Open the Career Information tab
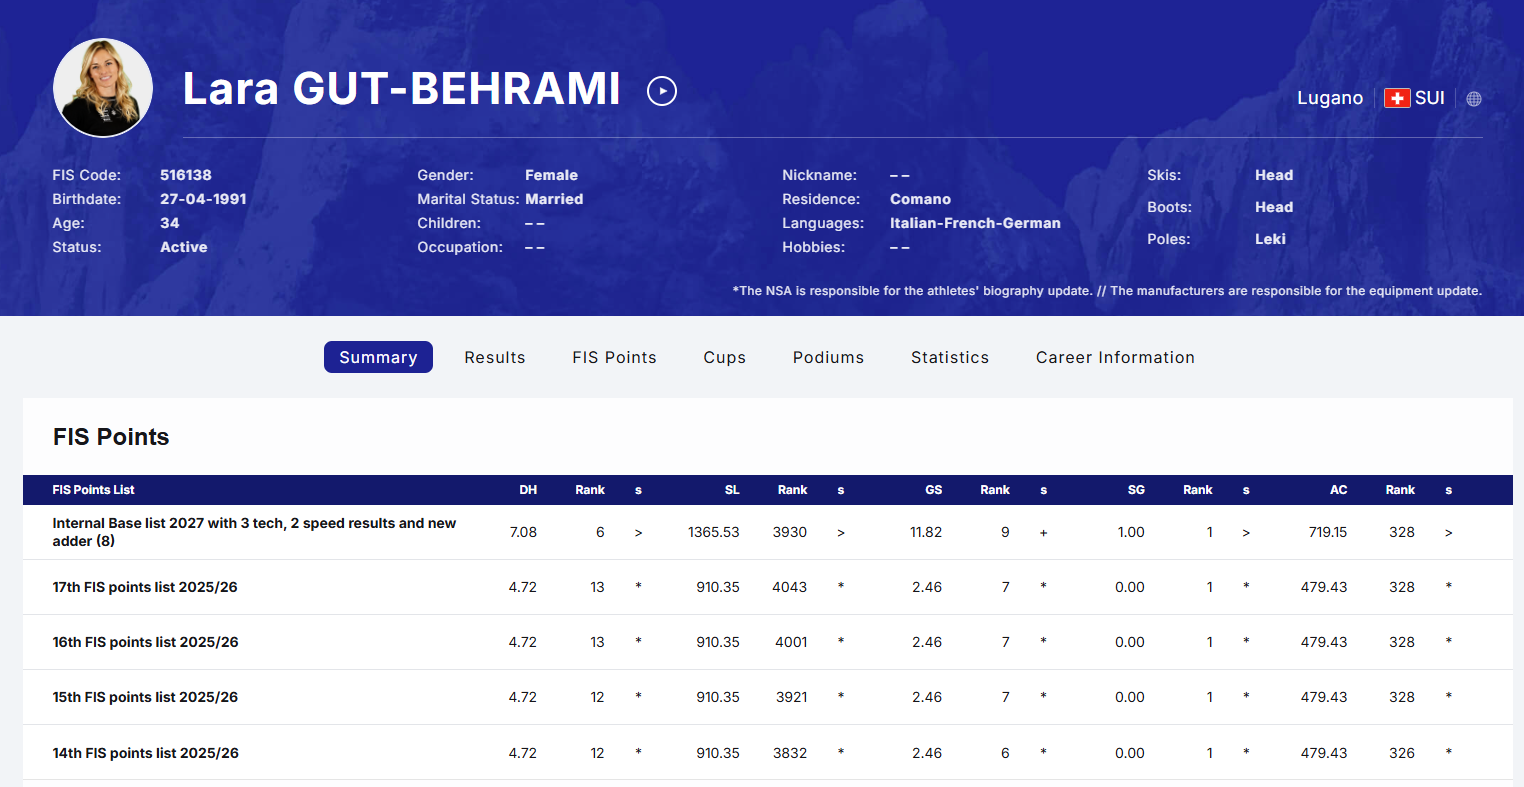1524x787 pixels. pos(1115,357)
